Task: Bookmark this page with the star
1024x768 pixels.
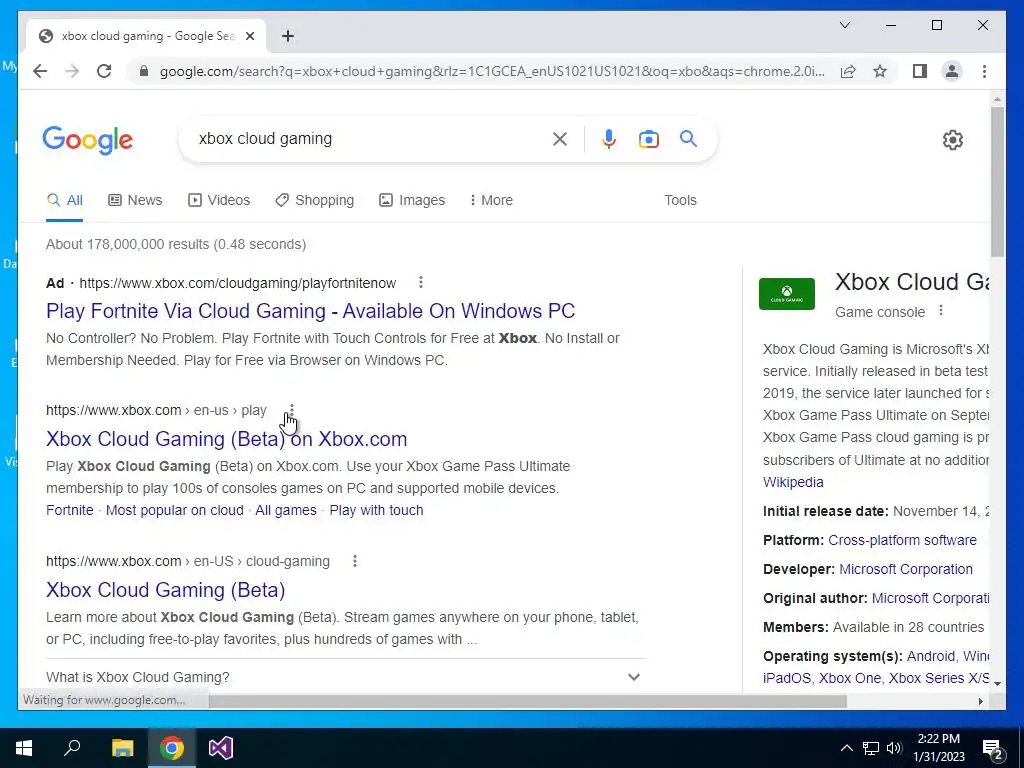Action: click(880, 71)
